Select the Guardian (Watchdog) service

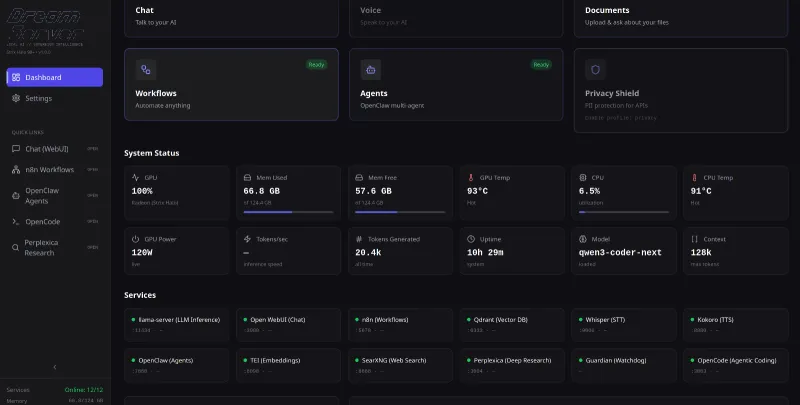pos(624,365)
